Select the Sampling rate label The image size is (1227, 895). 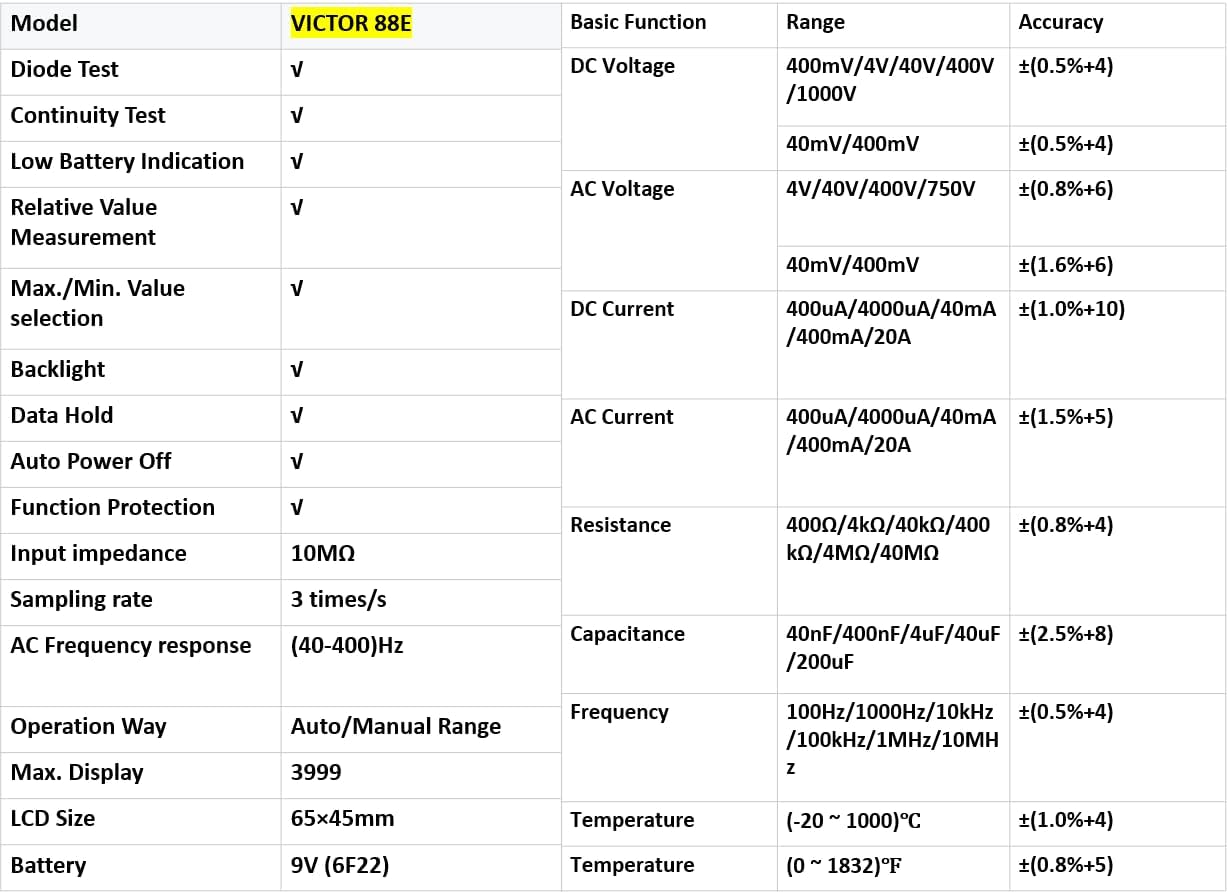82,600
